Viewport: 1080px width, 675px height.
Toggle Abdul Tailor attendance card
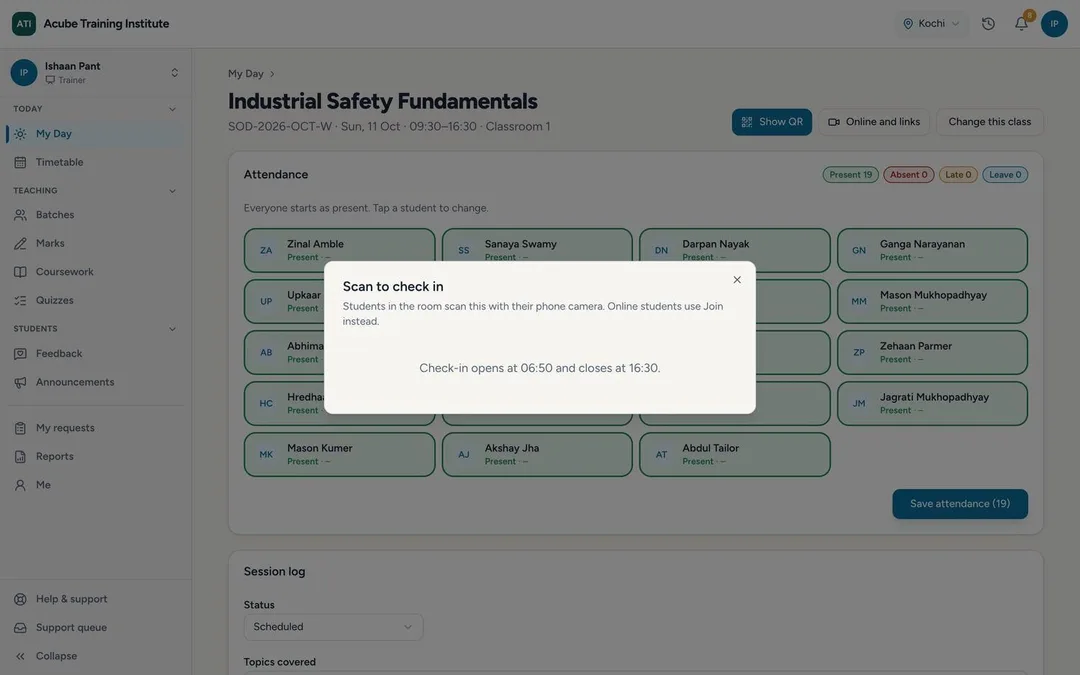click(734, 455)
